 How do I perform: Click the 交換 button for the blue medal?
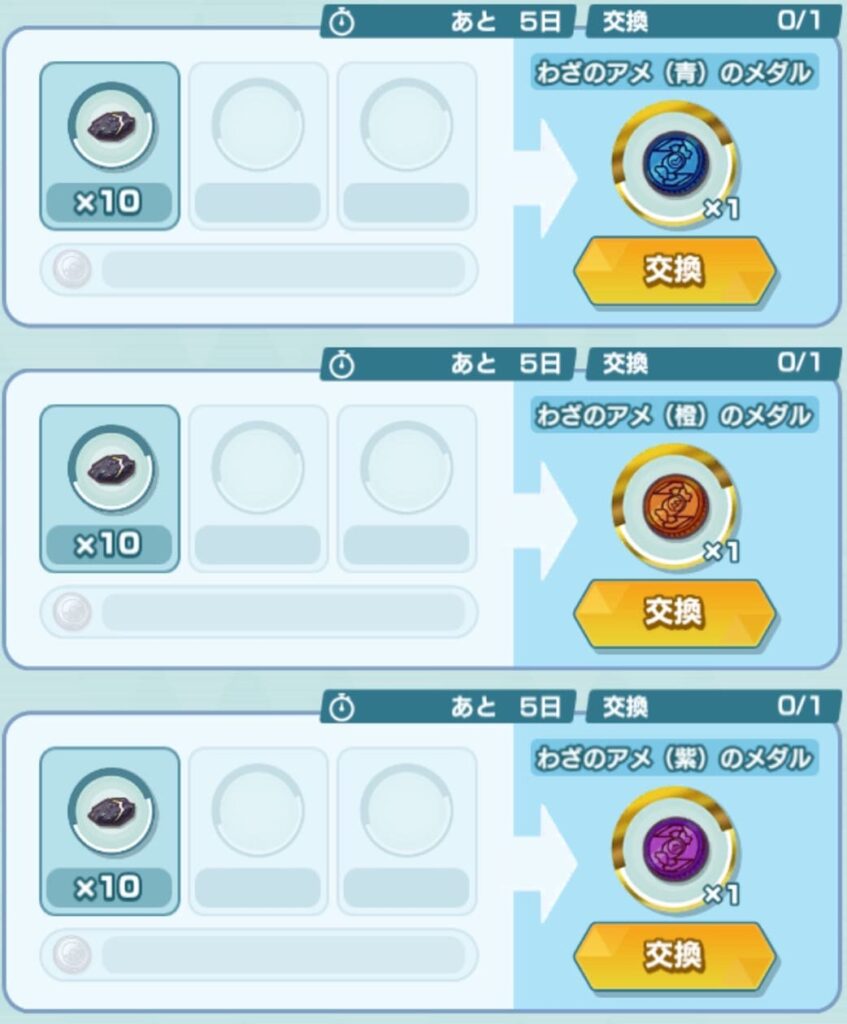click(674, 271)
